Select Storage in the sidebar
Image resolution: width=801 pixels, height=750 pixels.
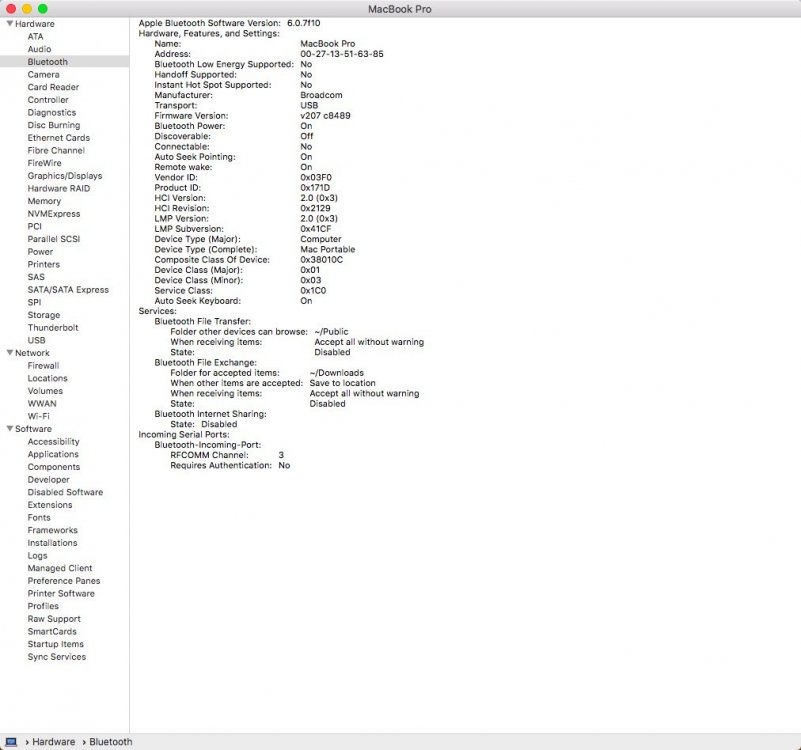(x=44, y=315)
